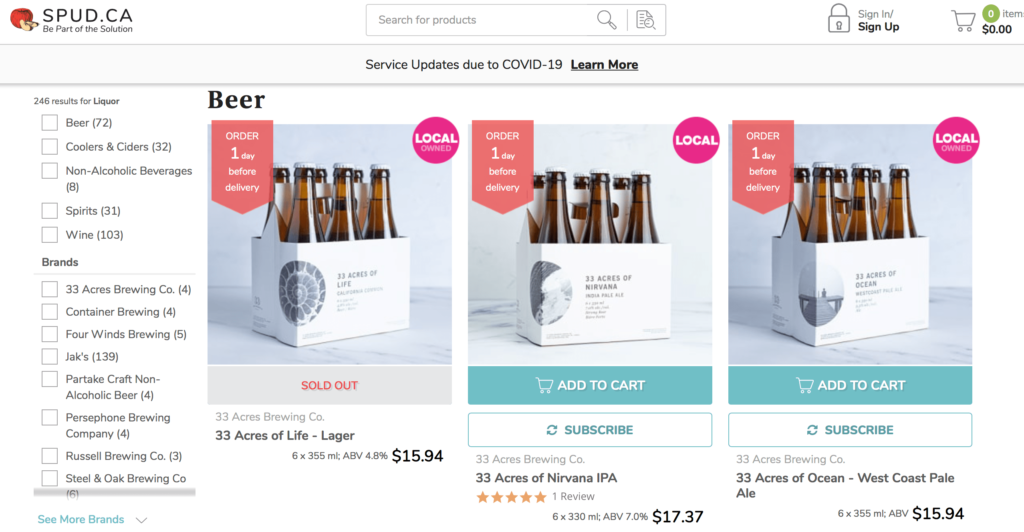Enable the Wine (103) filter checkbox

[x=49, y=235]
